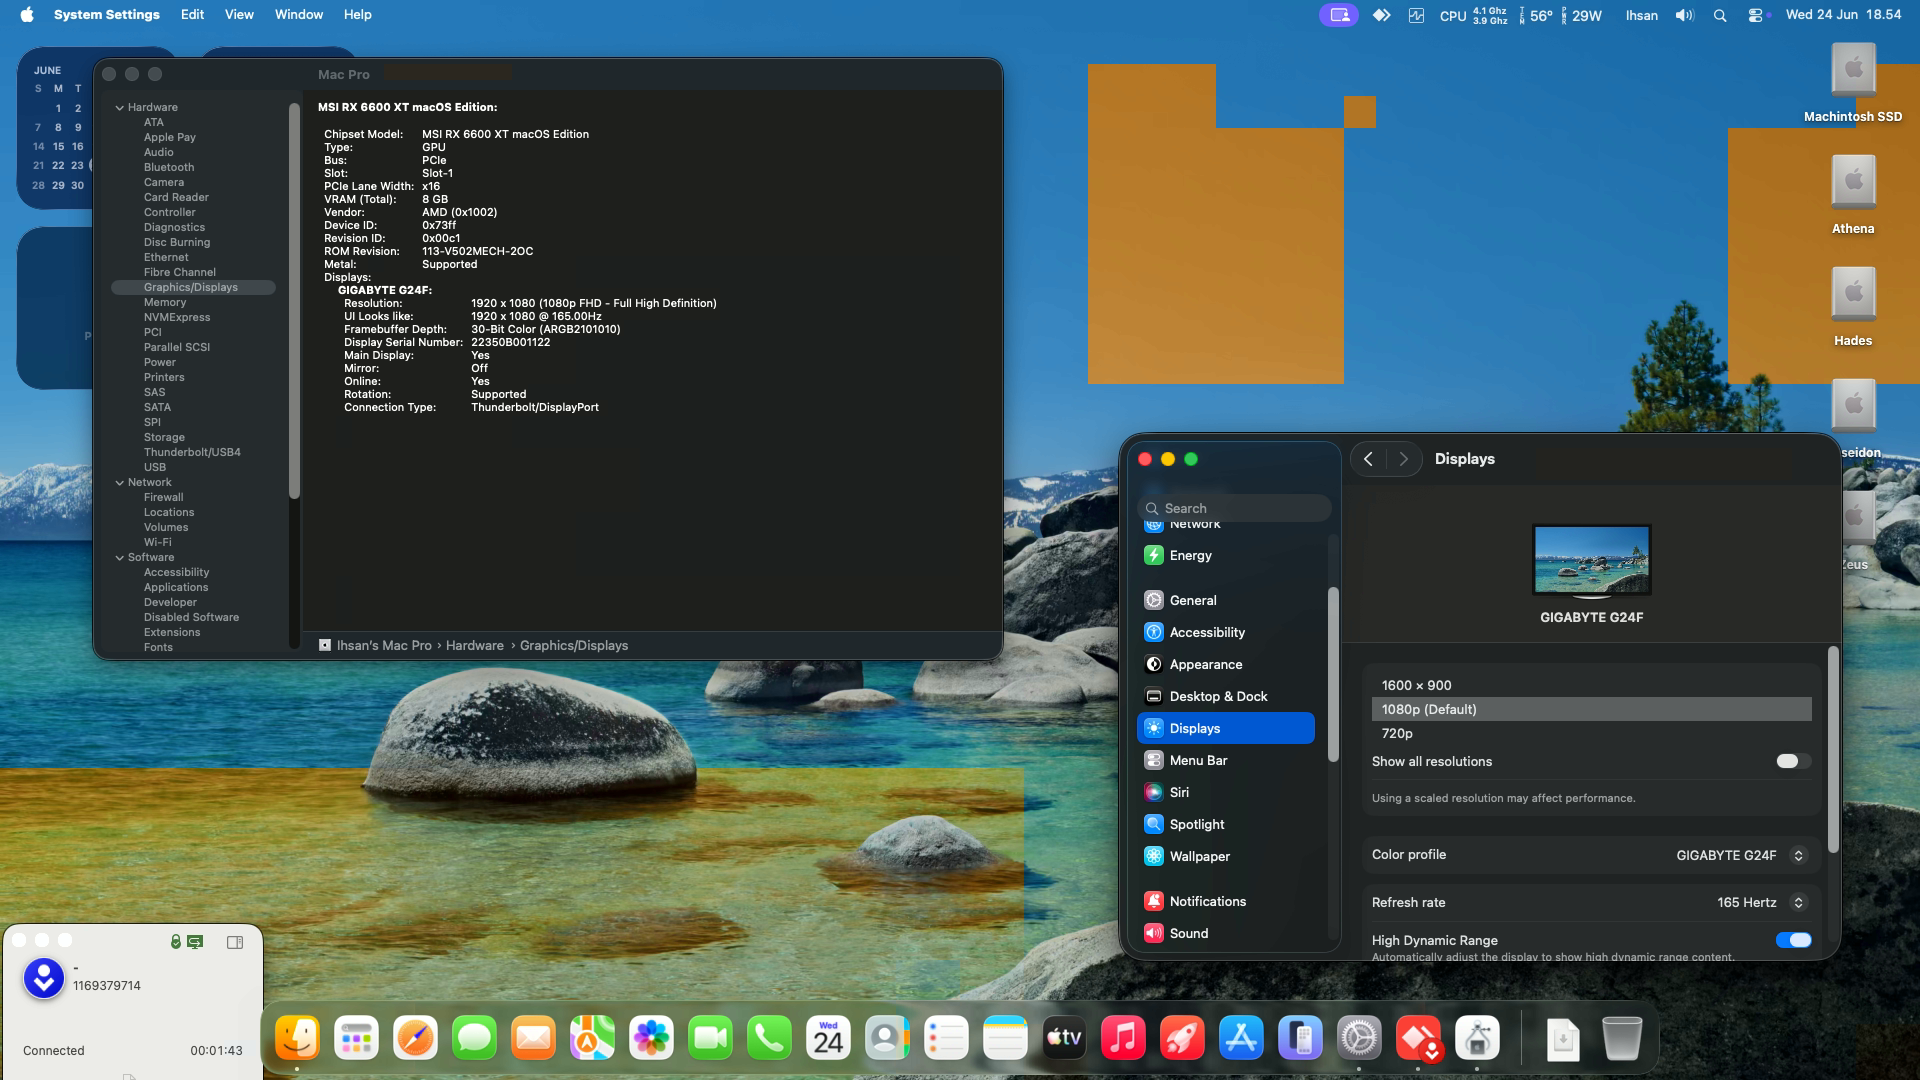Open the View menu in menu bar
The height and width of the screenshot is (1080, 1920).
click(x=239, y=14)
